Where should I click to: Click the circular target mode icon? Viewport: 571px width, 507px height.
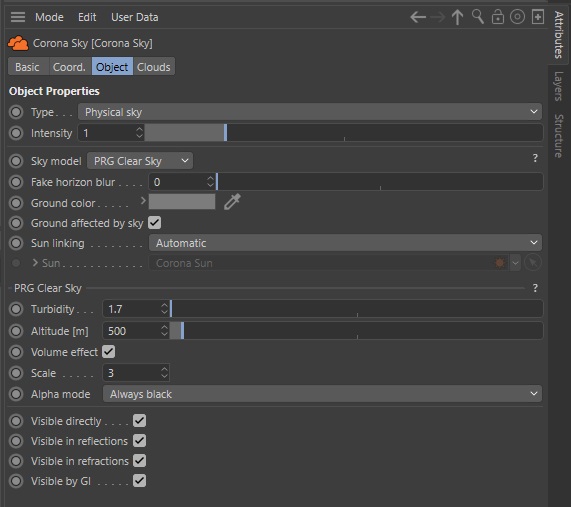pyautogui.click(x=517, y=17)
